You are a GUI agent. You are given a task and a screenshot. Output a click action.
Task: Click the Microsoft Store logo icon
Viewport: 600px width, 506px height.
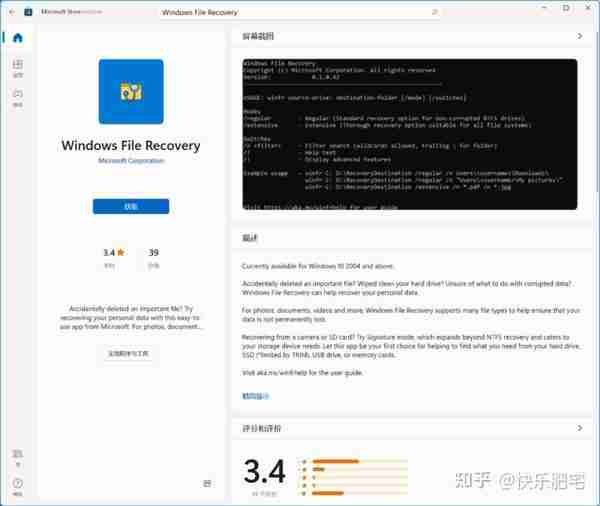28,12
